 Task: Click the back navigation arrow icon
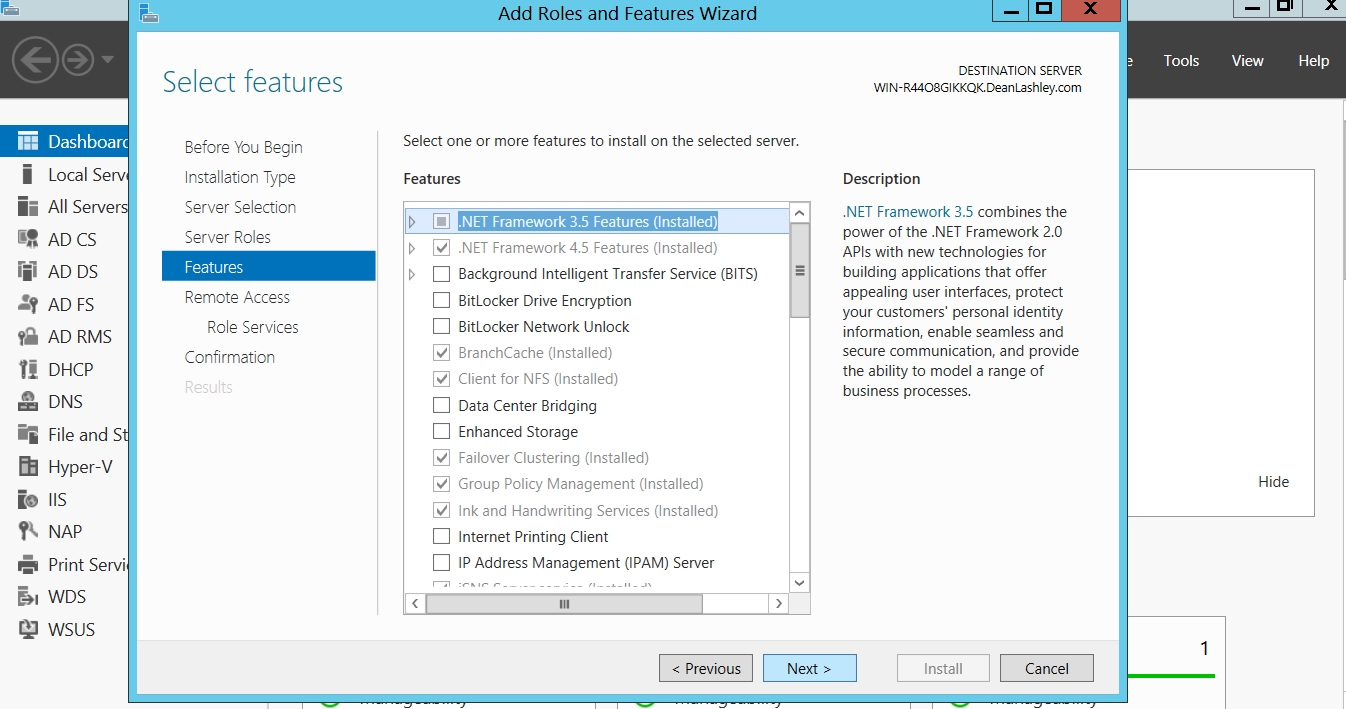click(x=34, y=61)
